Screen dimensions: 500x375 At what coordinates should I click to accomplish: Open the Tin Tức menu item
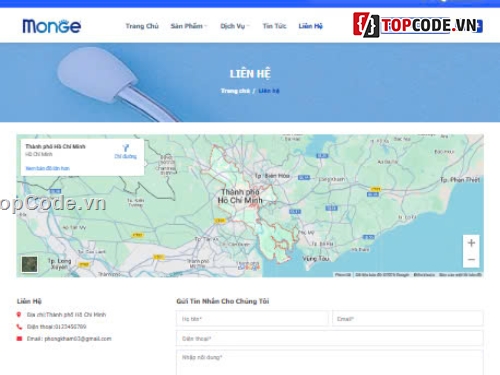(274, 26)
